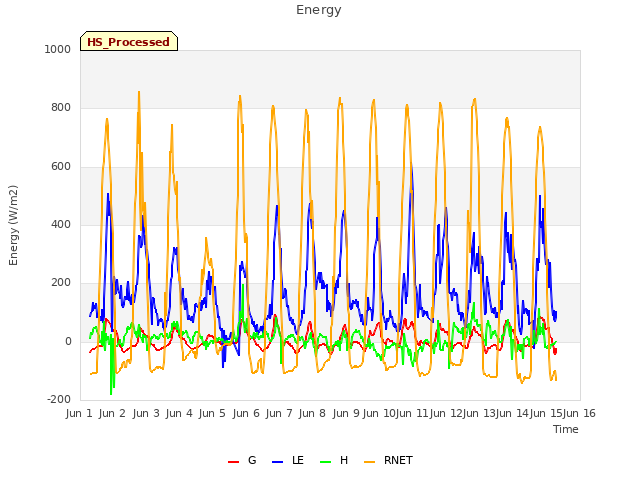This screenshot has width=640, height=480.
Task: Click the 600 y-axis tick label
Action: tap(61, 167)
